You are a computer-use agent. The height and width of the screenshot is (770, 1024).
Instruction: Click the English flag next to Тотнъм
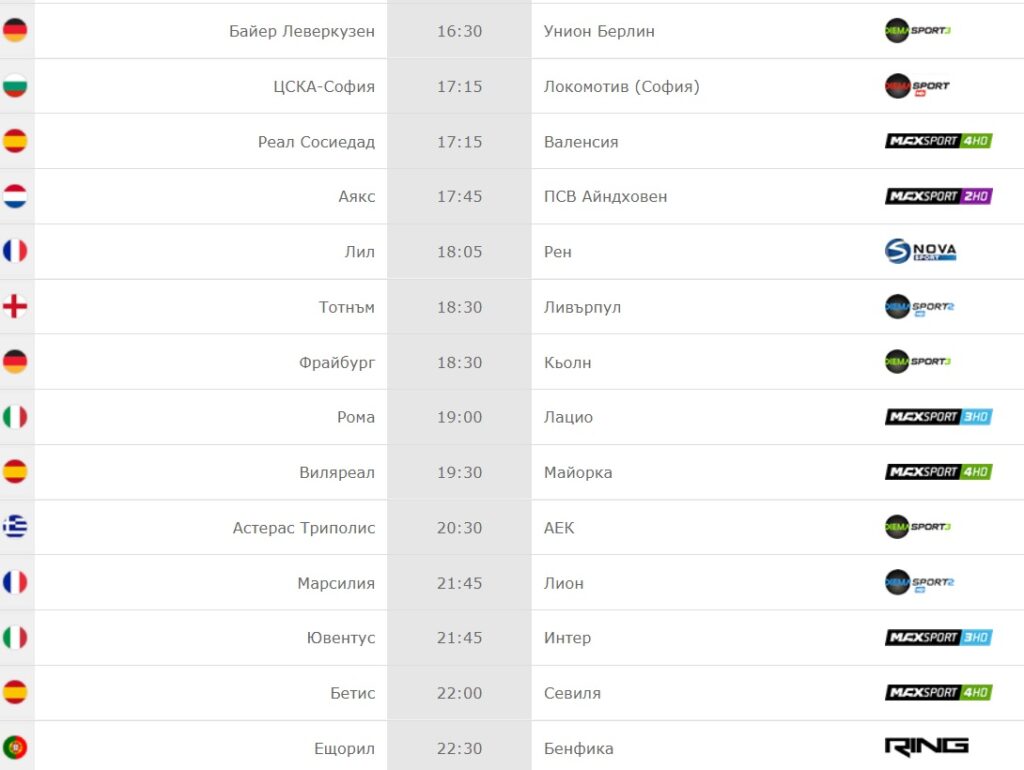pyautogui.click(x=15, y=307)
